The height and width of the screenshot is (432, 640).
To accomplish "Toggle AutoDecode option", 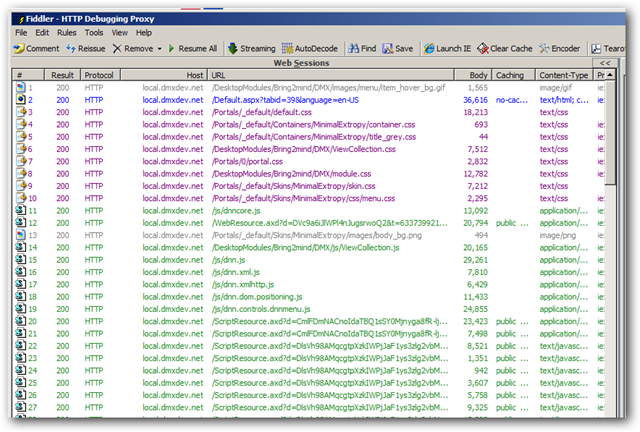I will (310, 49).
